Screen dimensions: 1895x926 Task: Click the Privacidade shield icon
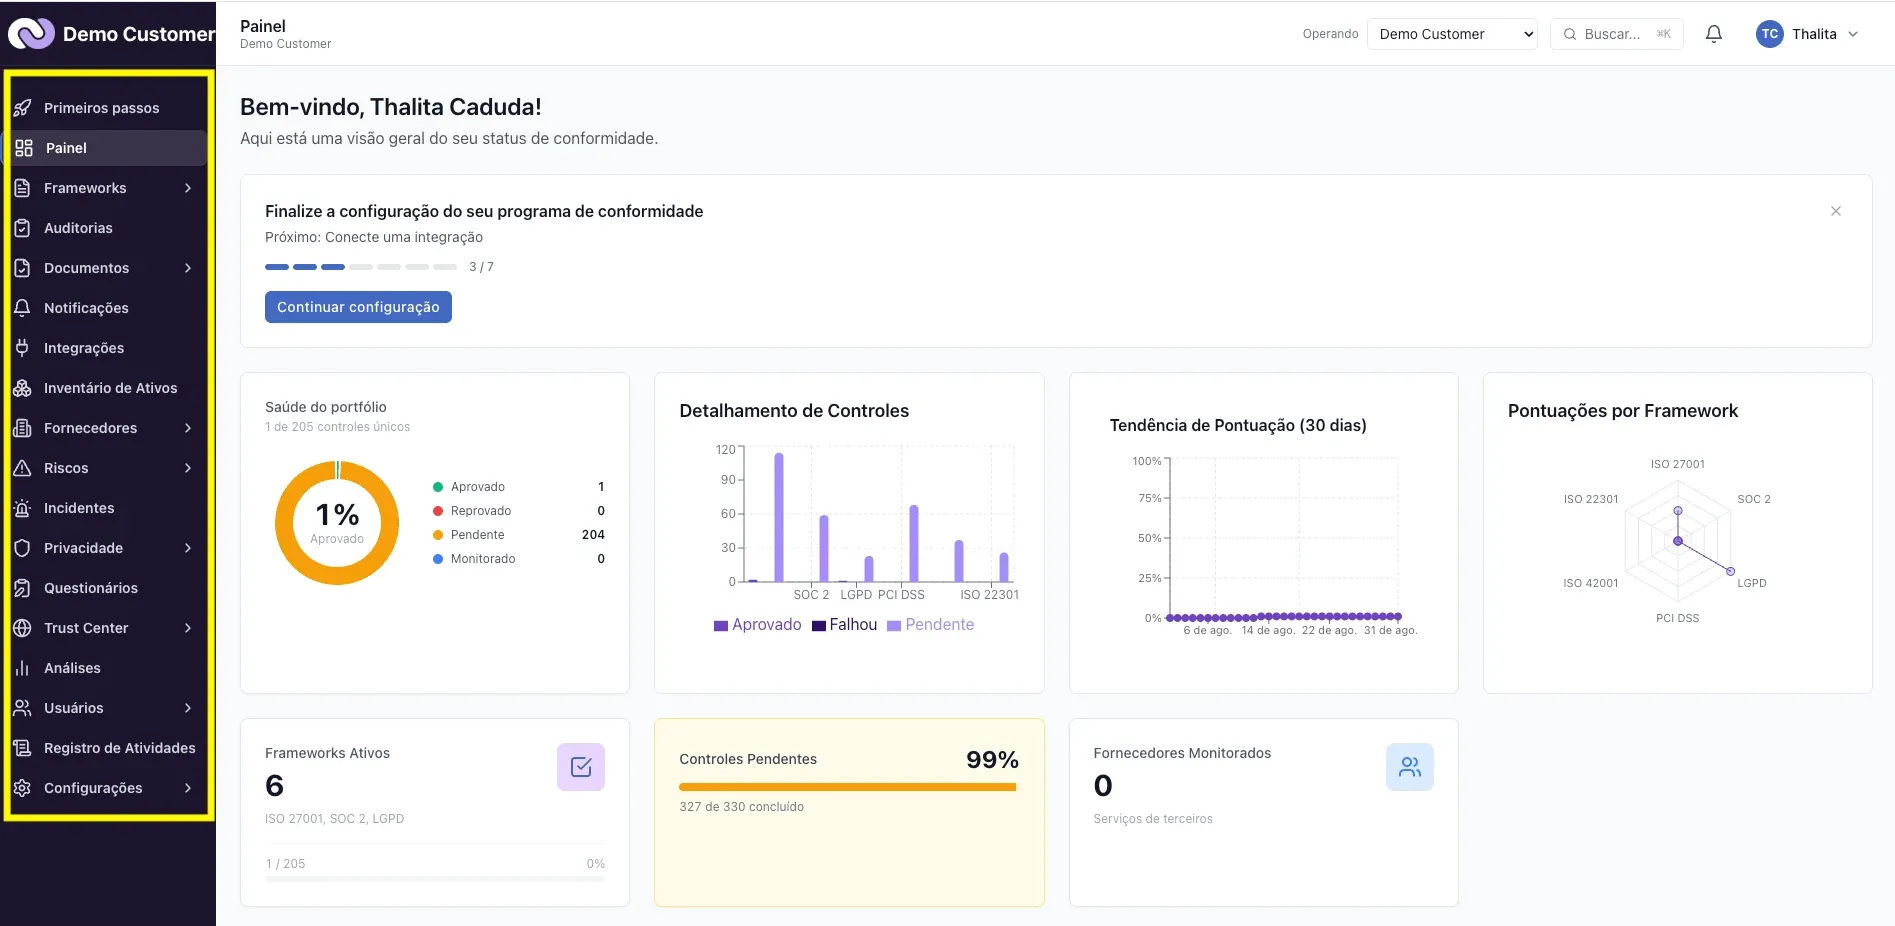point(22,548)
